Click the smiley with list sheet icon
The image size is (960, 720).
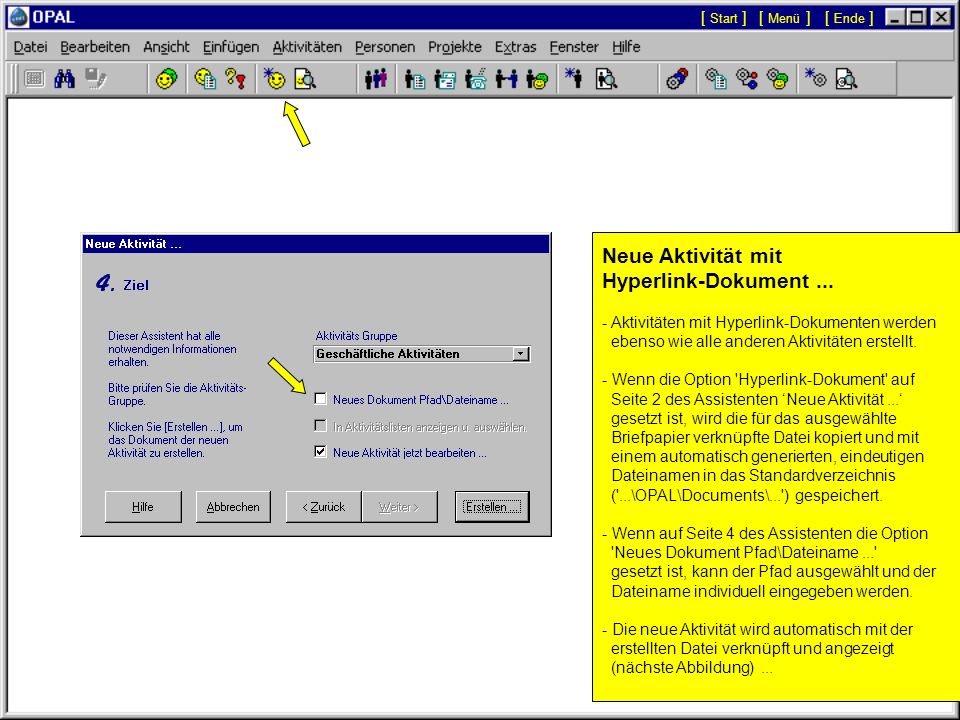point(205,78)
